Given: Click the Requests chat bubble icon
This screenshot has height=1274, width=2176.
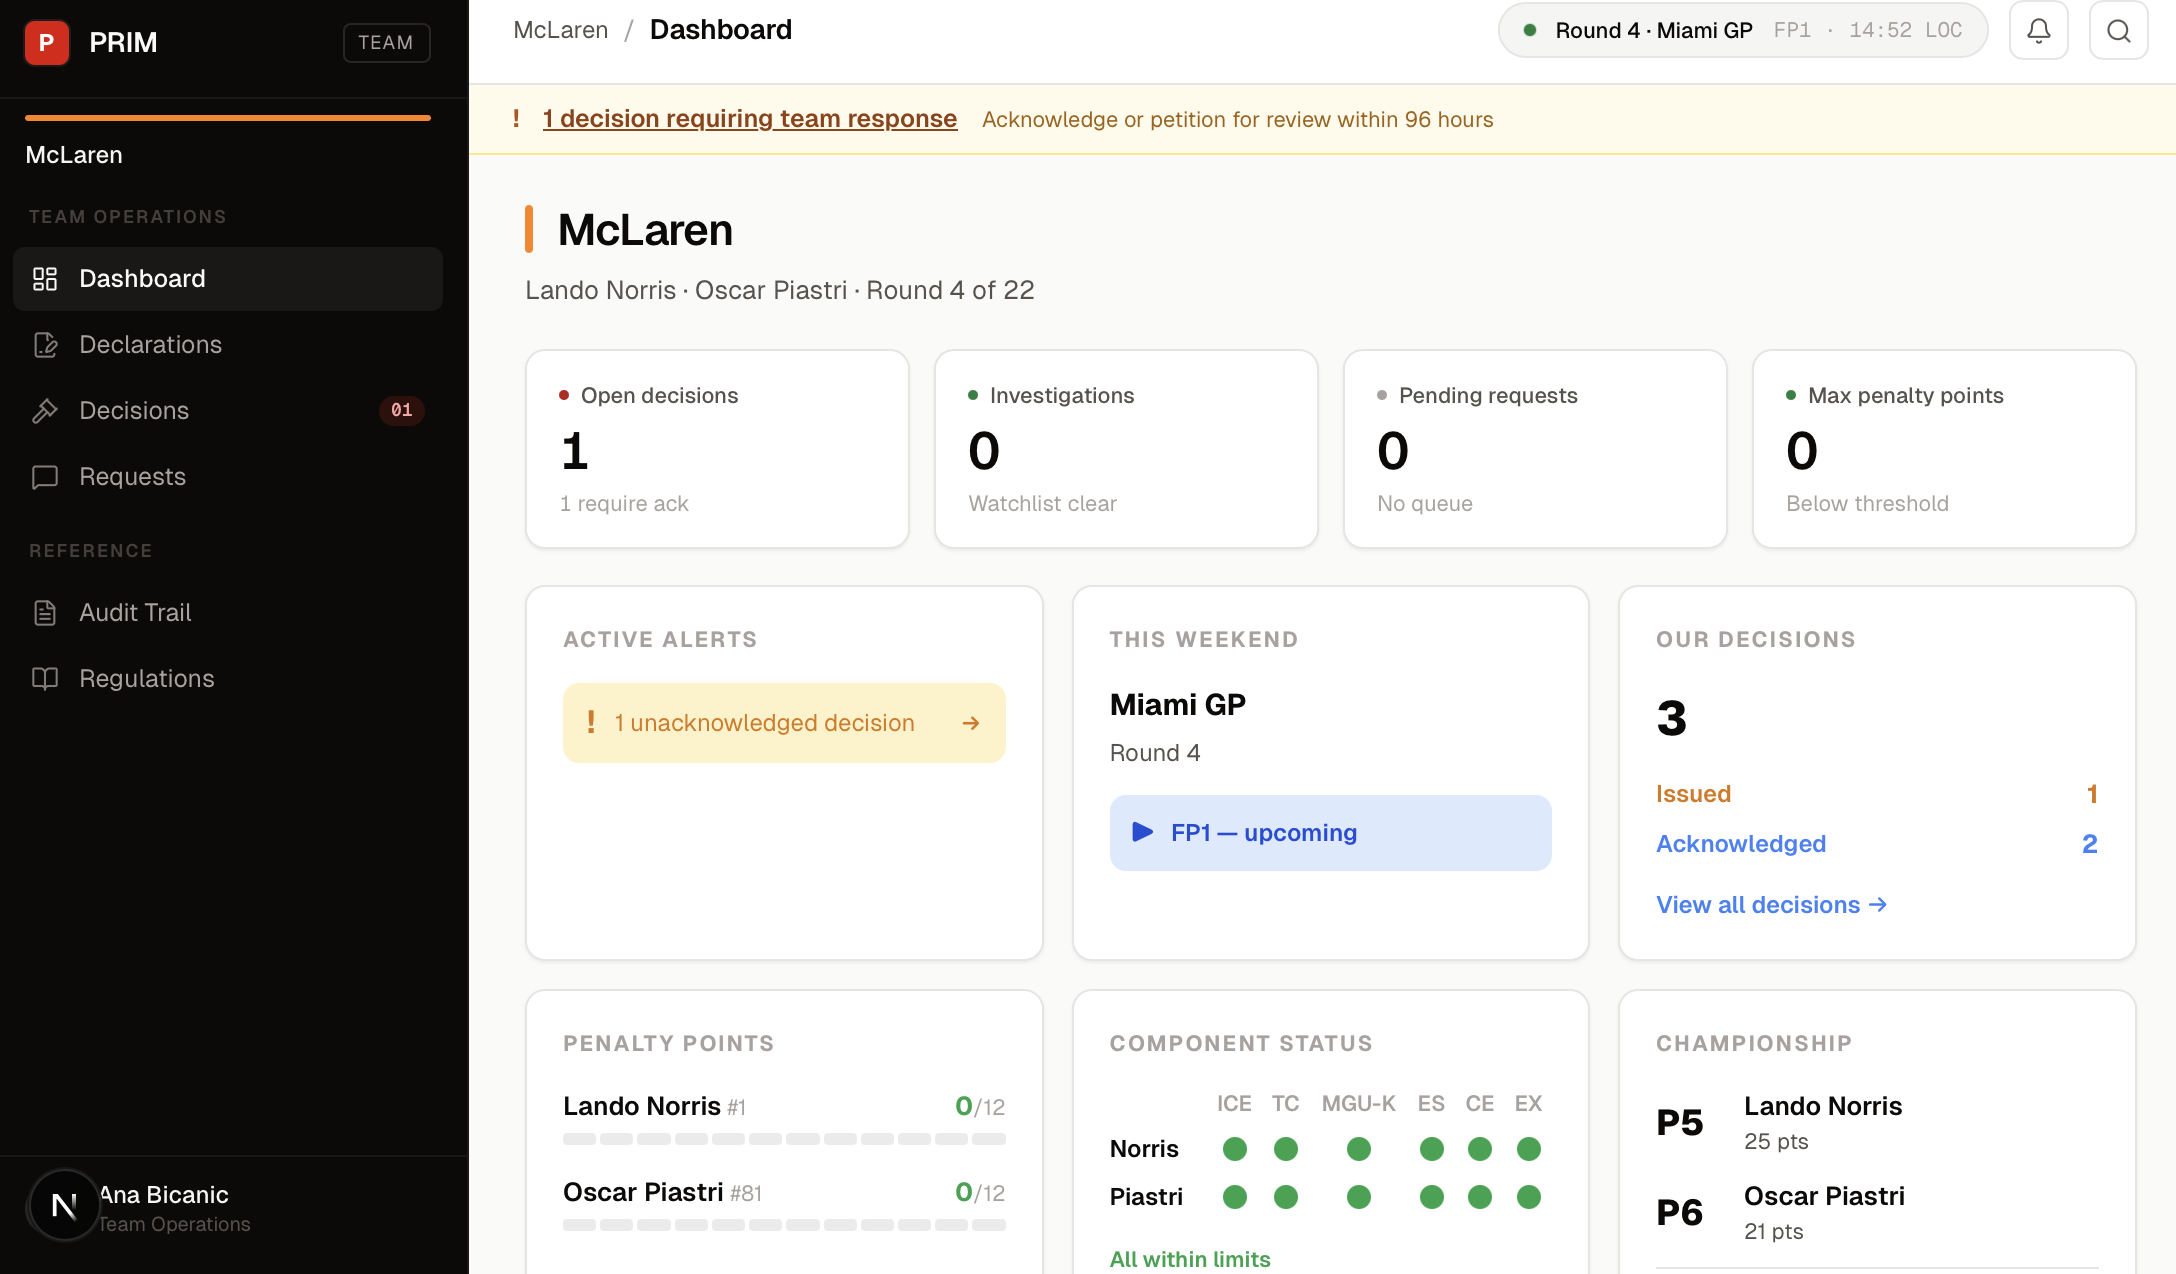Looking at the screenshot, I should pyautogui.click(x=44, y=477).
